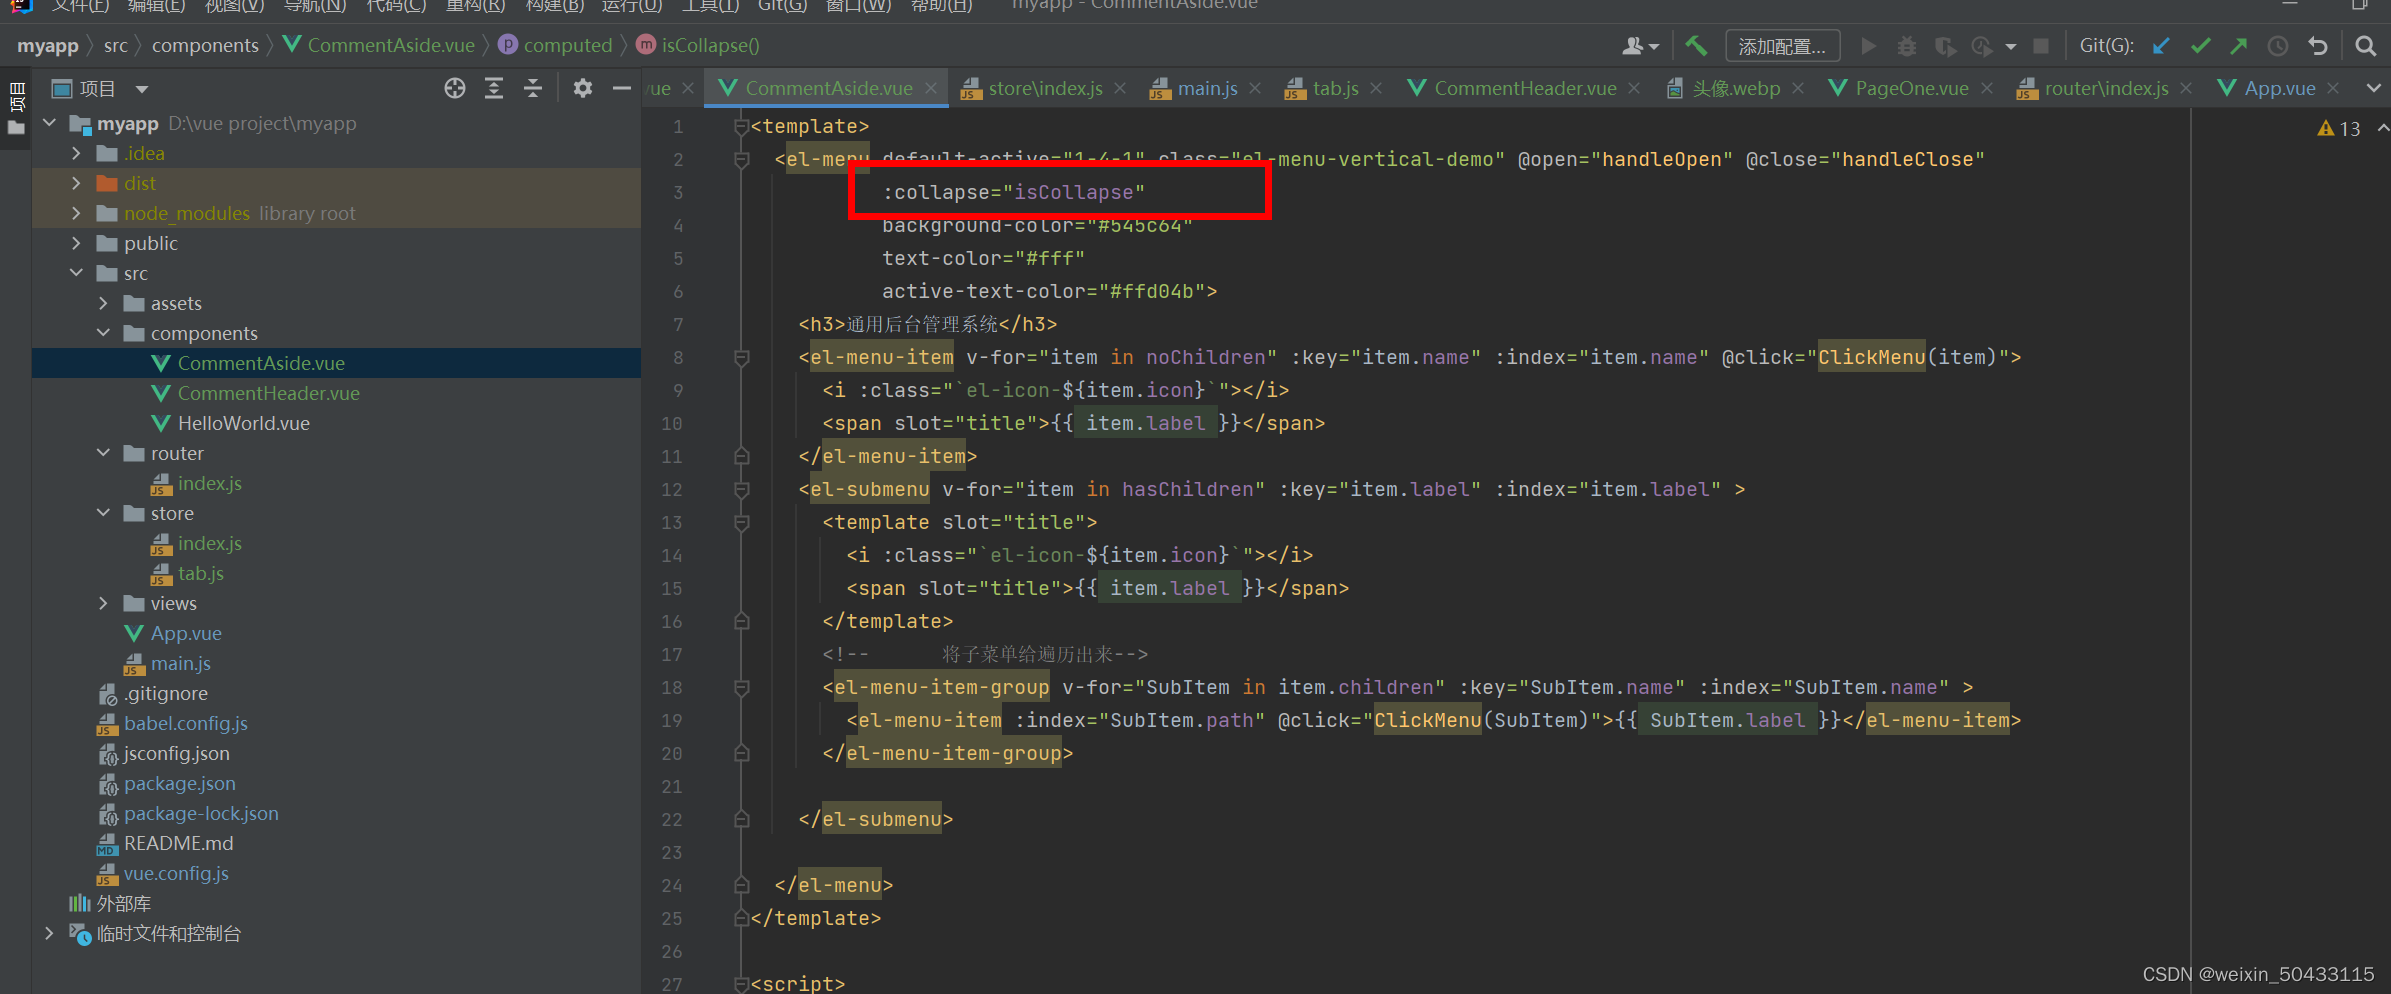Expand the views folder

pyautogui.click(x=103, y=603)
